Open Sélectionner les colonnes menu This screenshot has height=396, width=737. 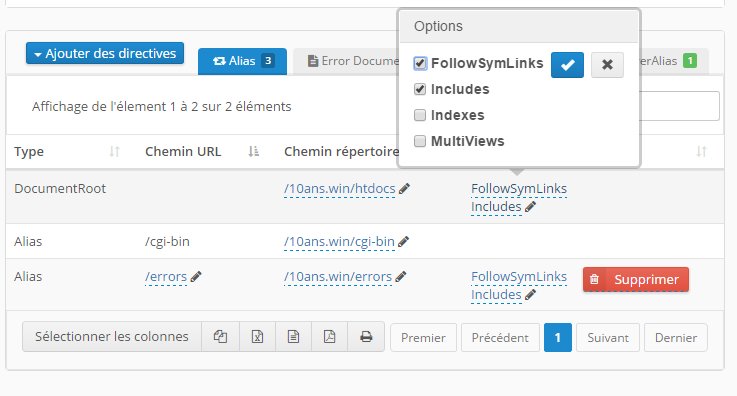(112, 337)
